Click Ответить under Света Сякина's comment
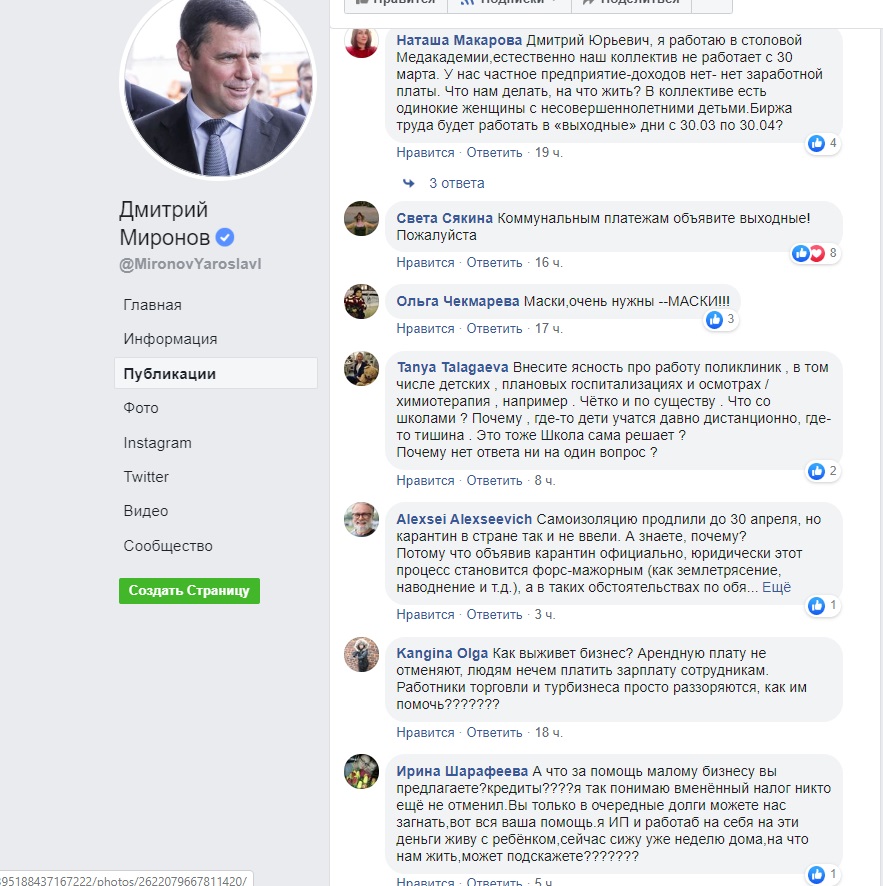Image resolution: width=883 pixels, height=886 pixels. pos(494,263)
